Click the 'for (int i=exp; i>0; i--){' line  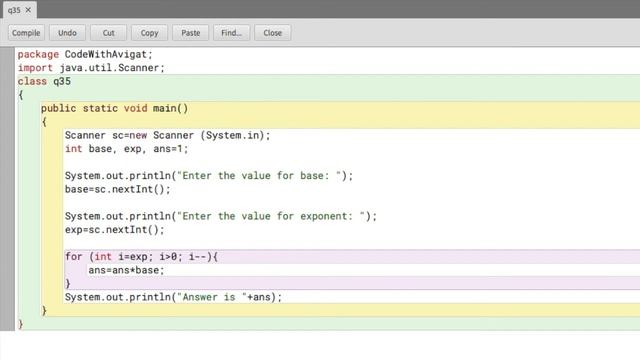tap(141, 256)
